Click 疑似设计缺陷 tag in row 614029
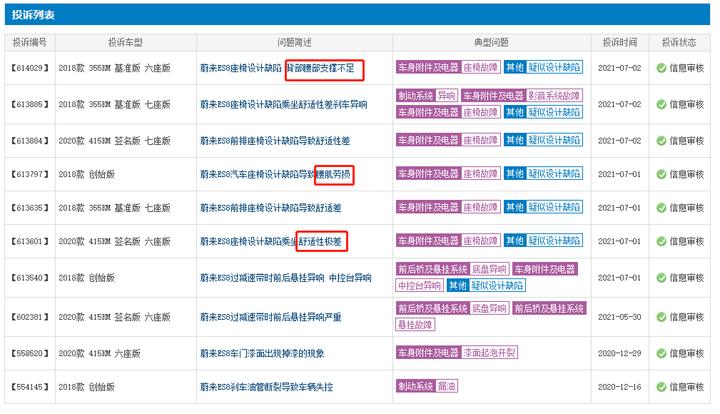Viewport: 720px width, 414px height. tap(554, 67)
